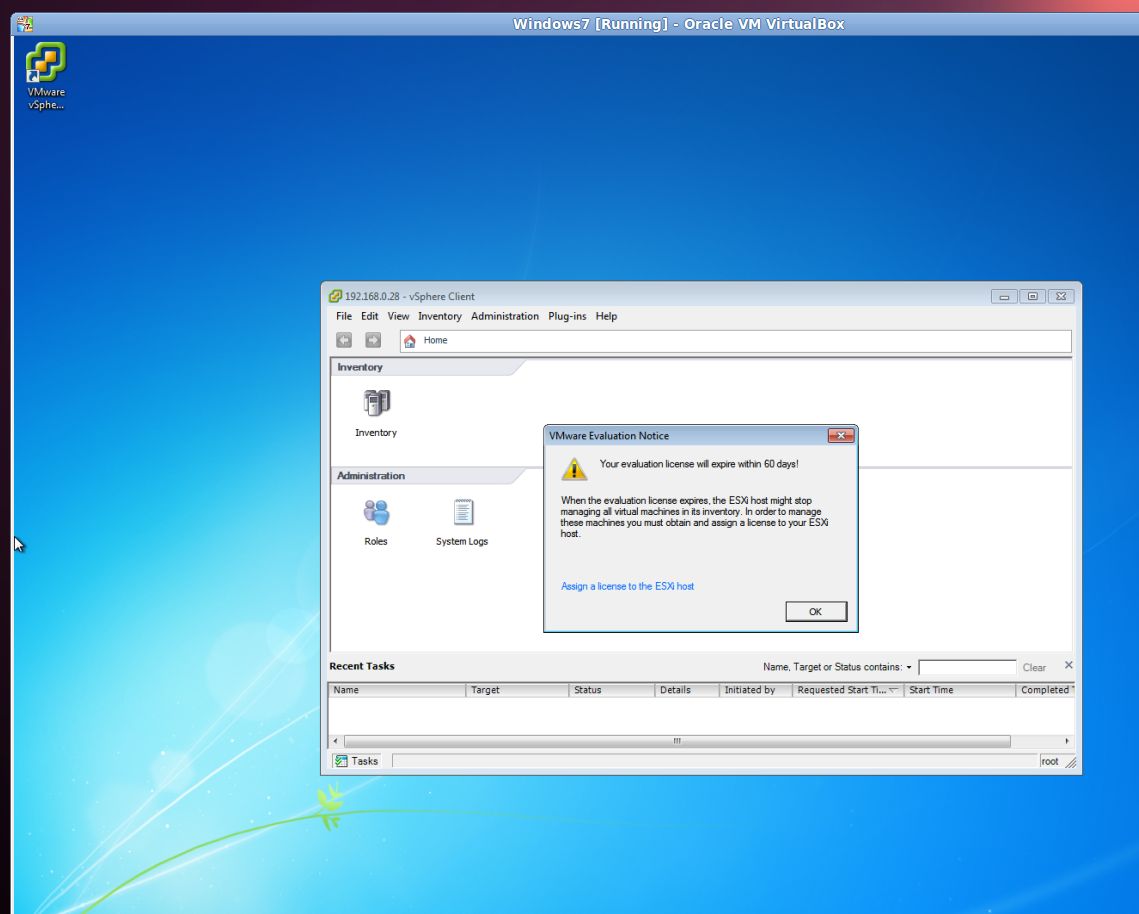
Task: Sort tasks by Name column
Action: (x=397, y=690)
